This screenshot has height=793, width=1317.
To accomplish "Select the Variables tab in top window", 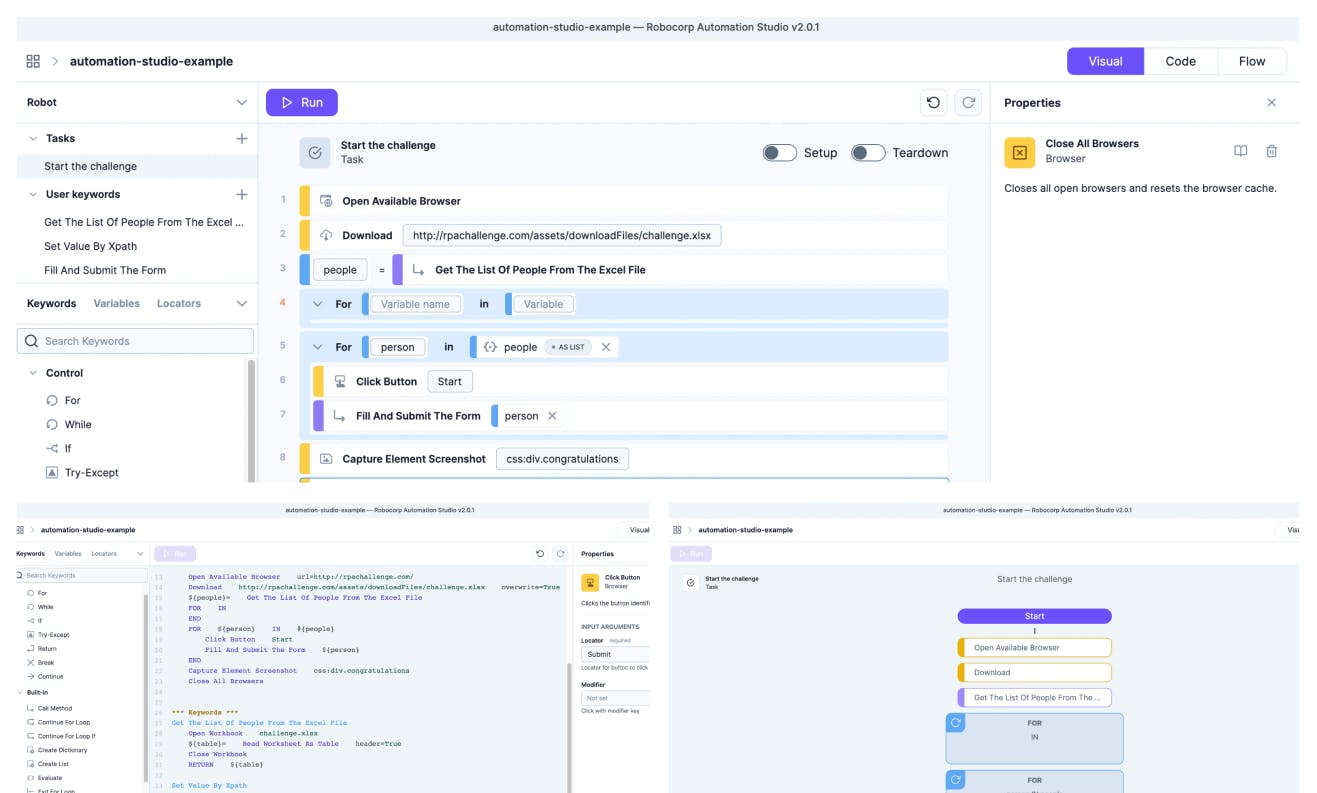I will (x=117, y=303).
